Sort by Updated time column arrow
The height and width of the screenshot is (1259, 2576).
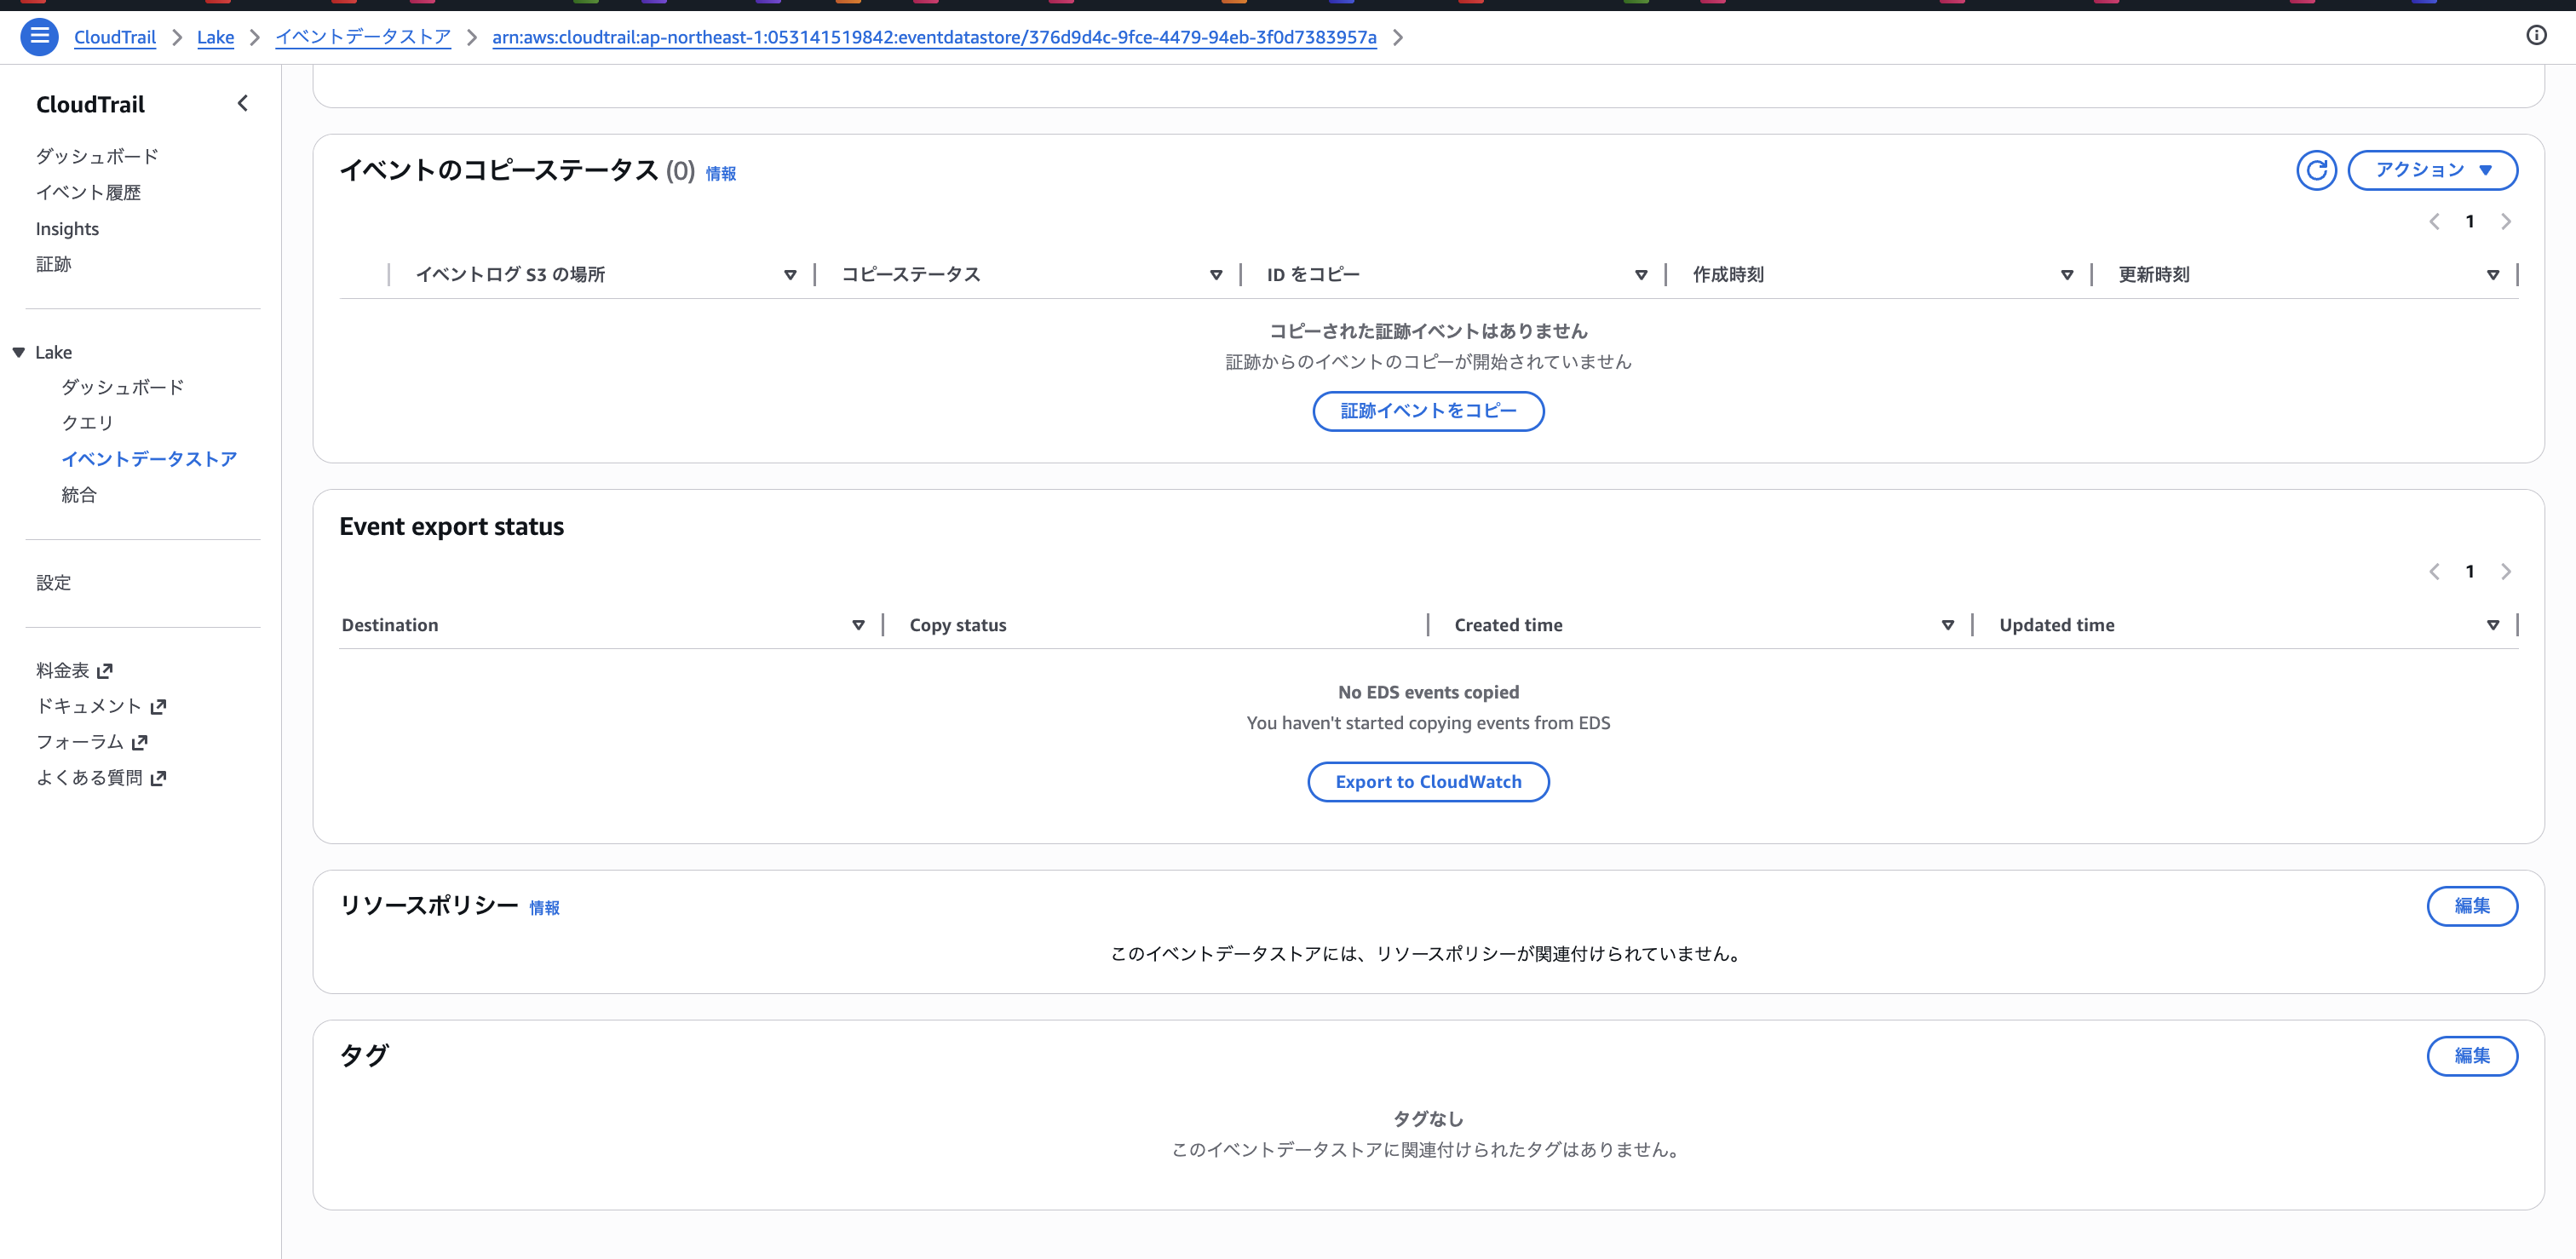tap(2493, 625)
